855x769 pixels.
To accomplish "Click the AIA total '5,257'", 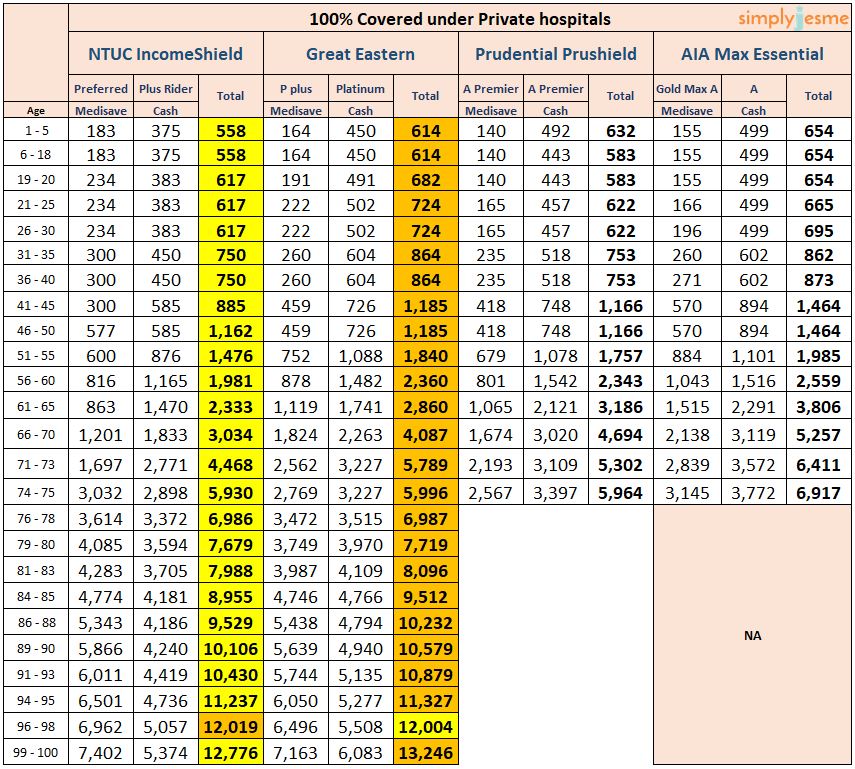I will 818,435.
